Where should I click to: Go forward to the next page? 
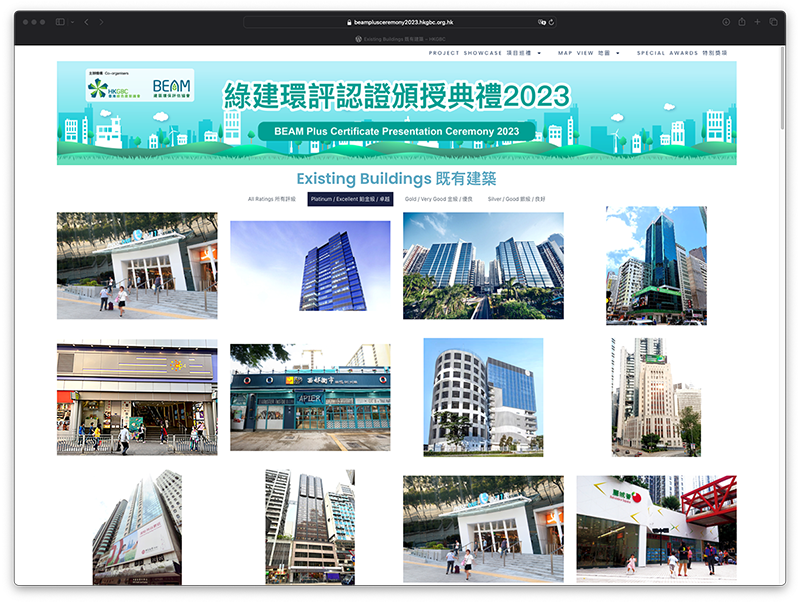(102, 22)
